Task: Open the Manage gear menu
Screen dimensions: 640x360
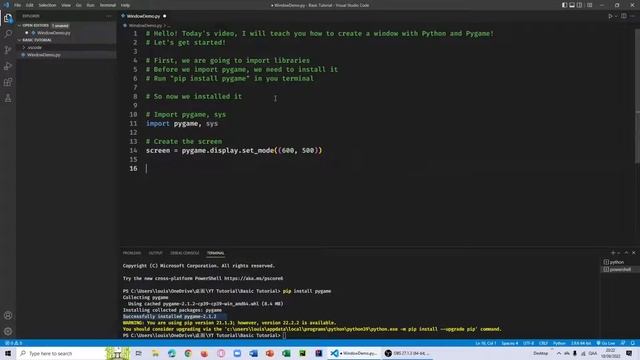Action: click(8, 331)
